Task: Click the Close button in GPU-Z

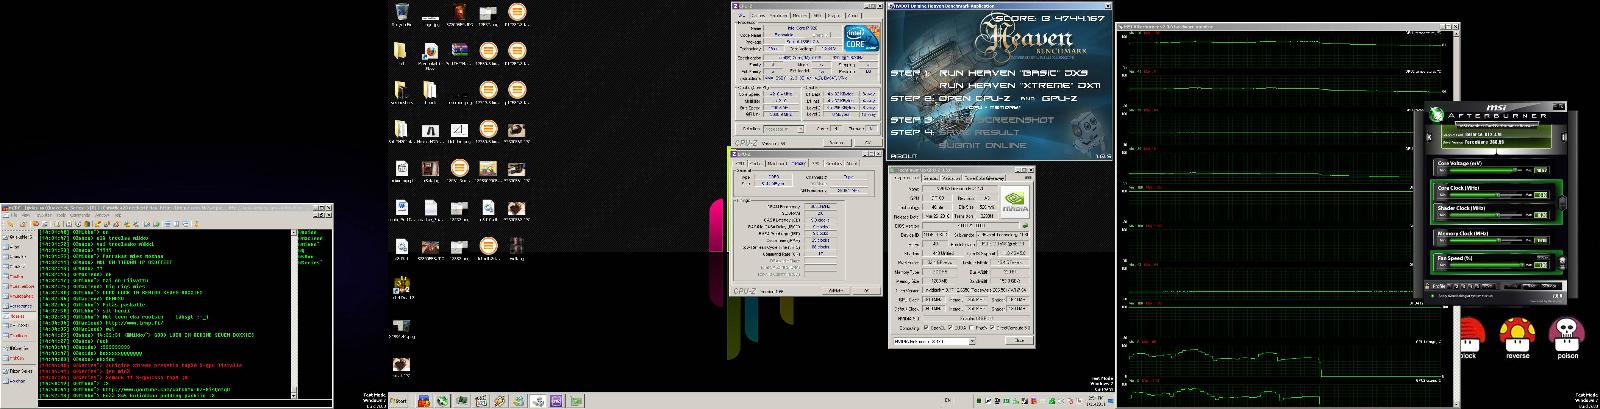Action: coord(1019,339)
